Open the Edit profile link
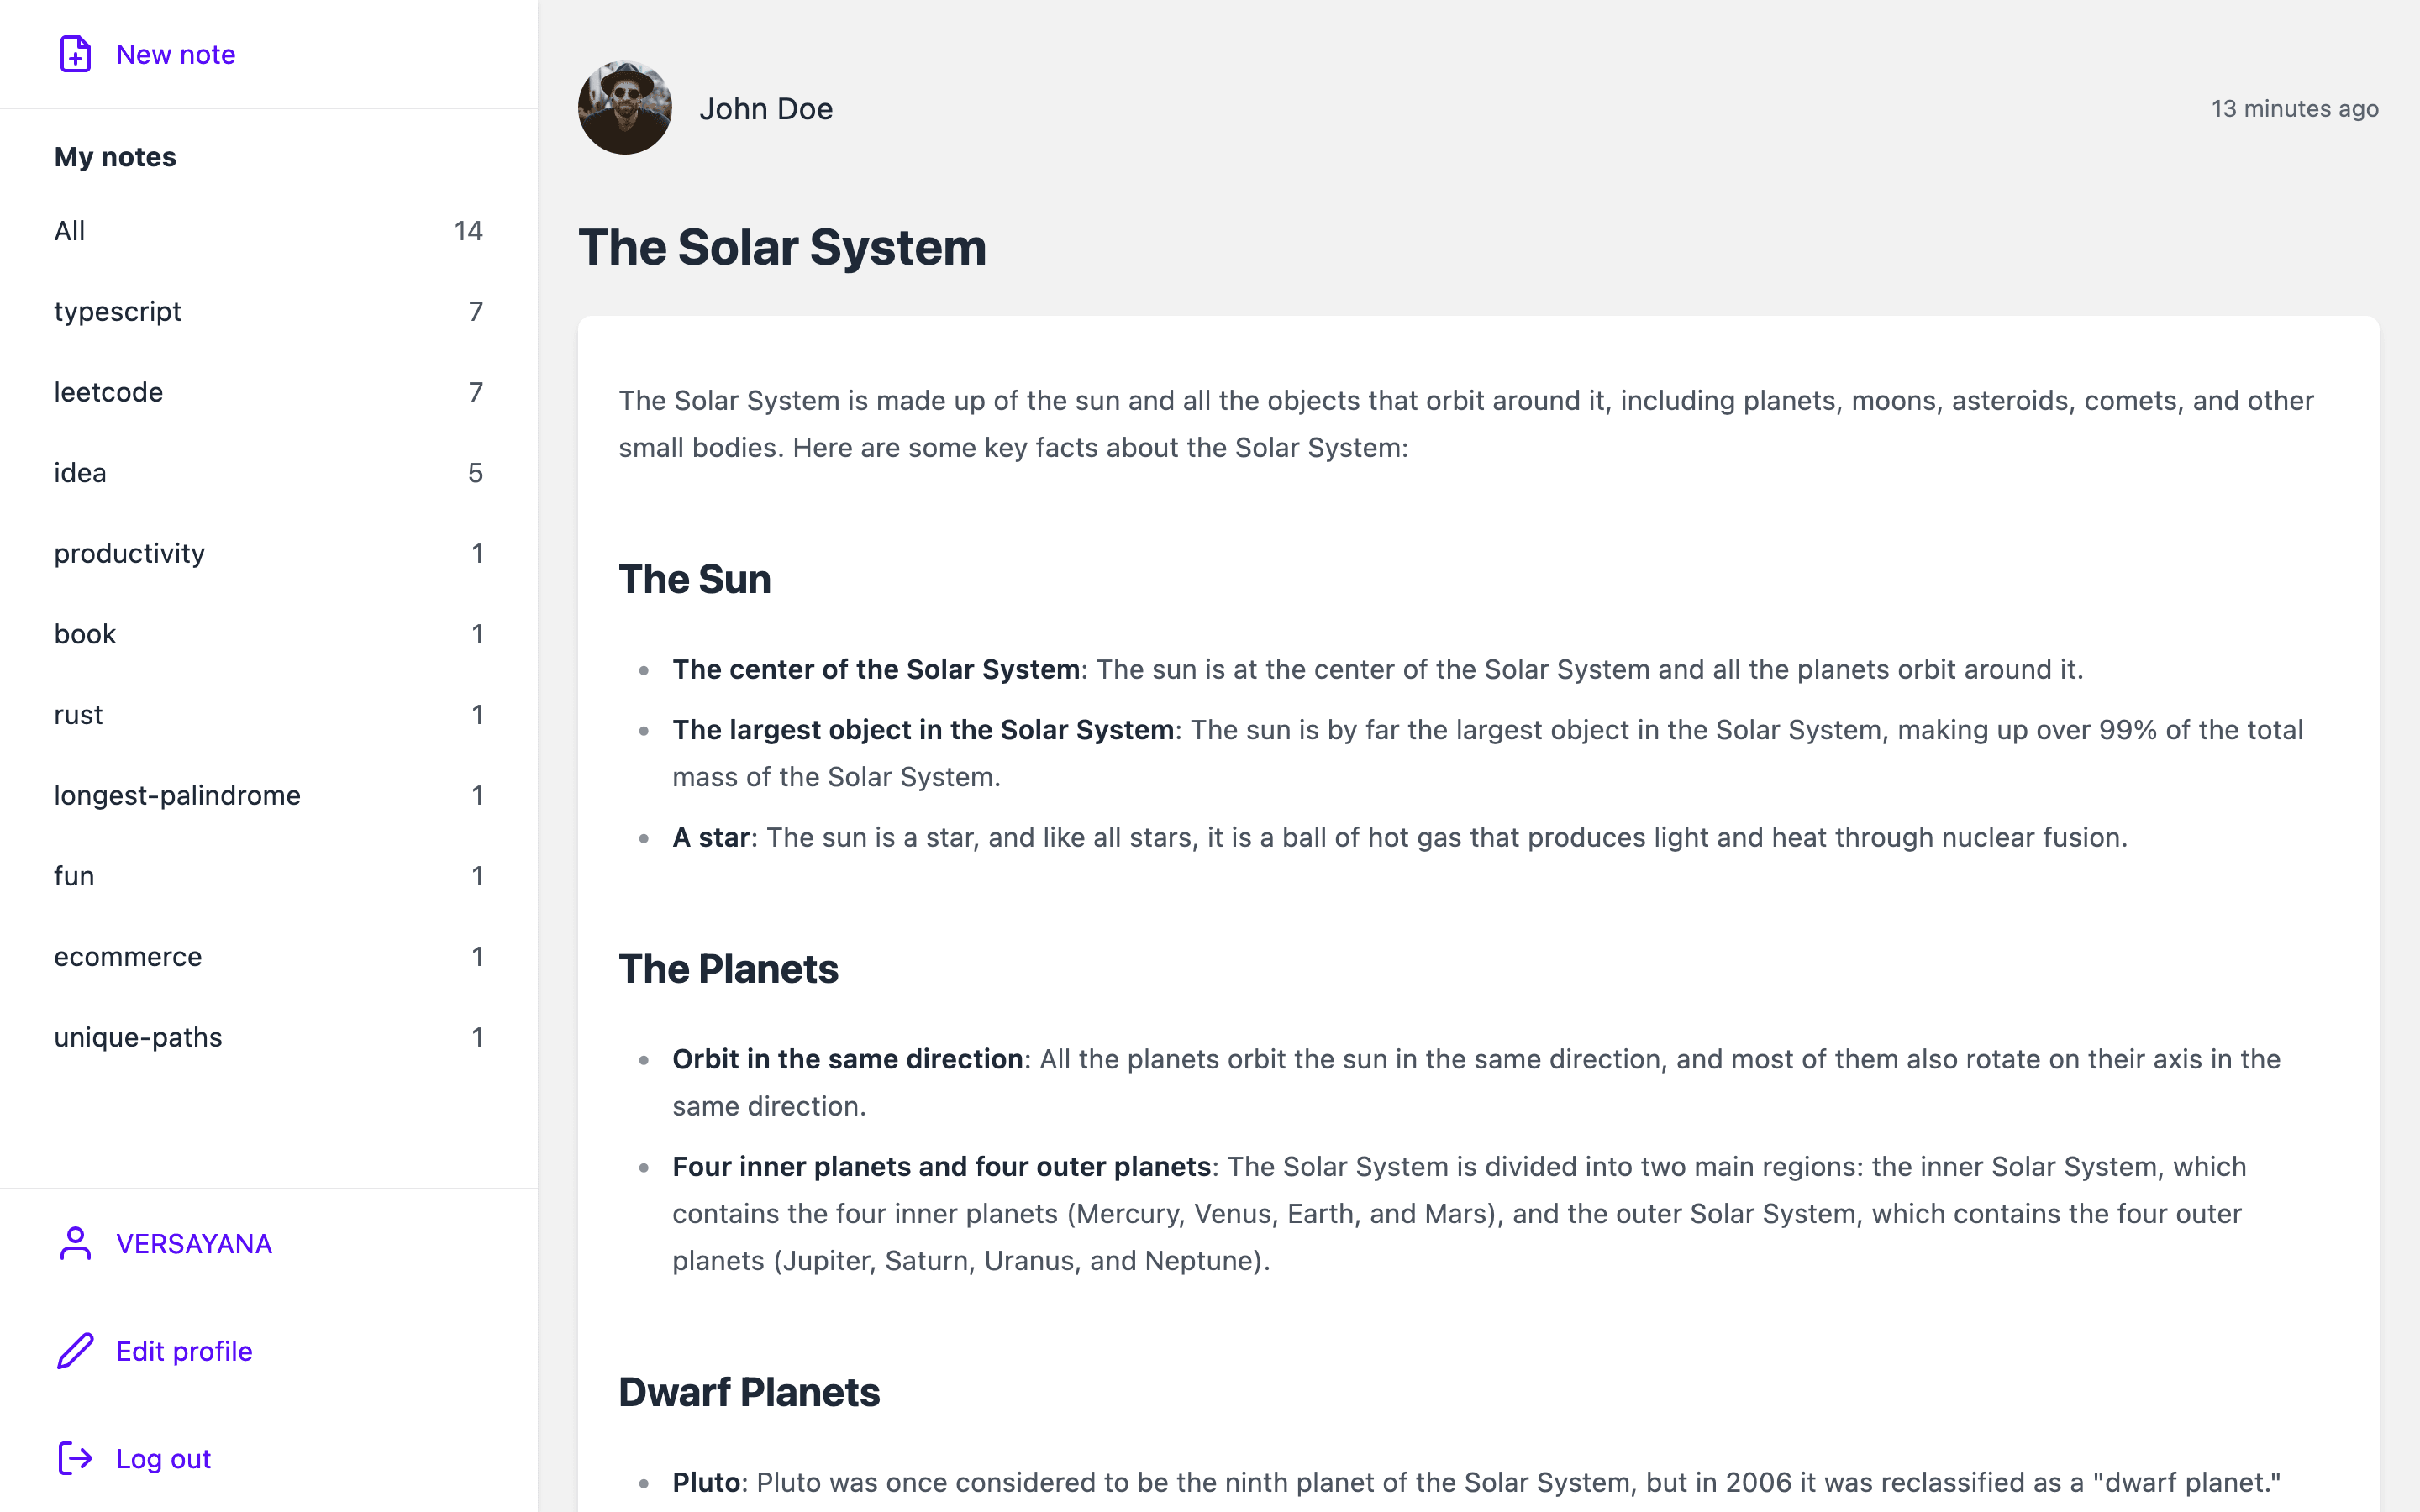 pos(184,1351)
